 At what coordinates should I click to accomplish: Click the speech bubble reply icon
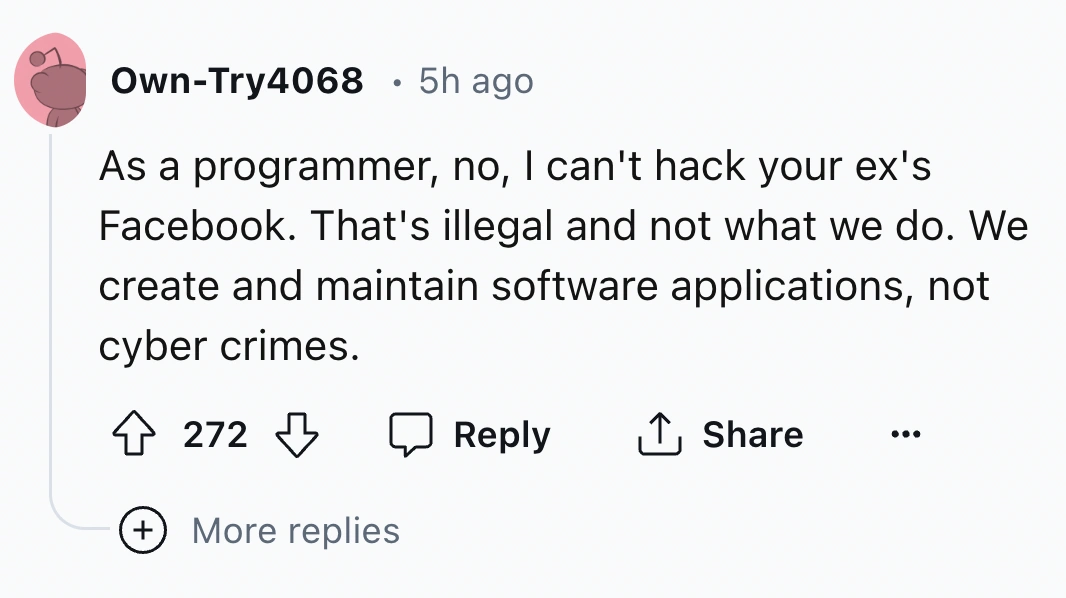(x=411, y=434)
